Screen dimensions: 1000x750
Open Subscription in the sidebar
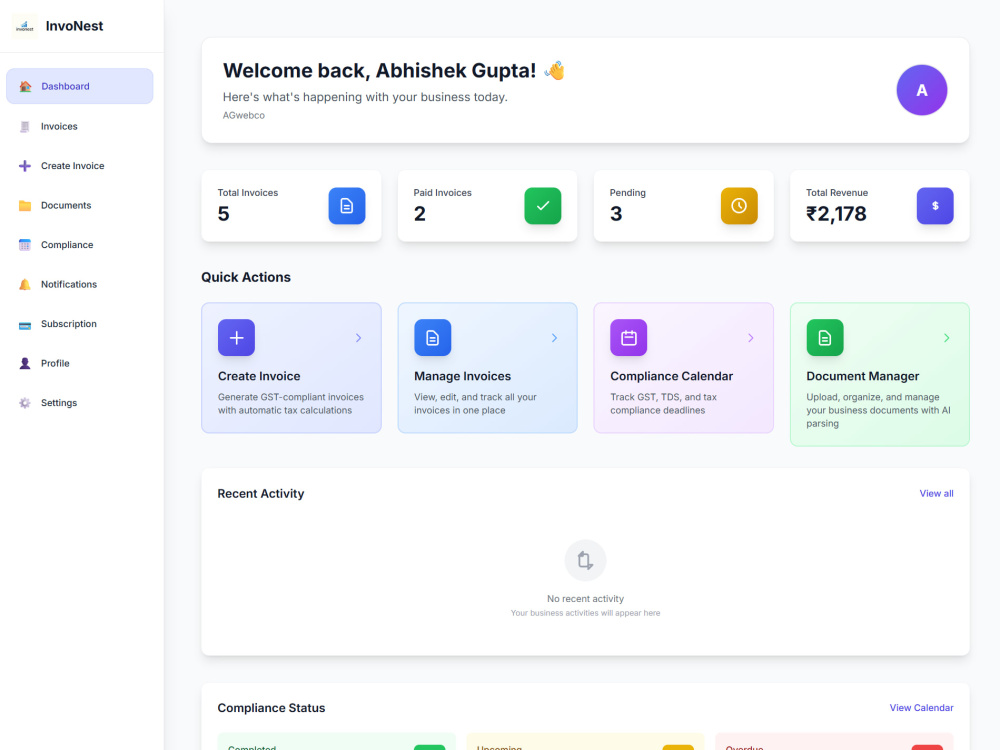(x=80, y=324)
